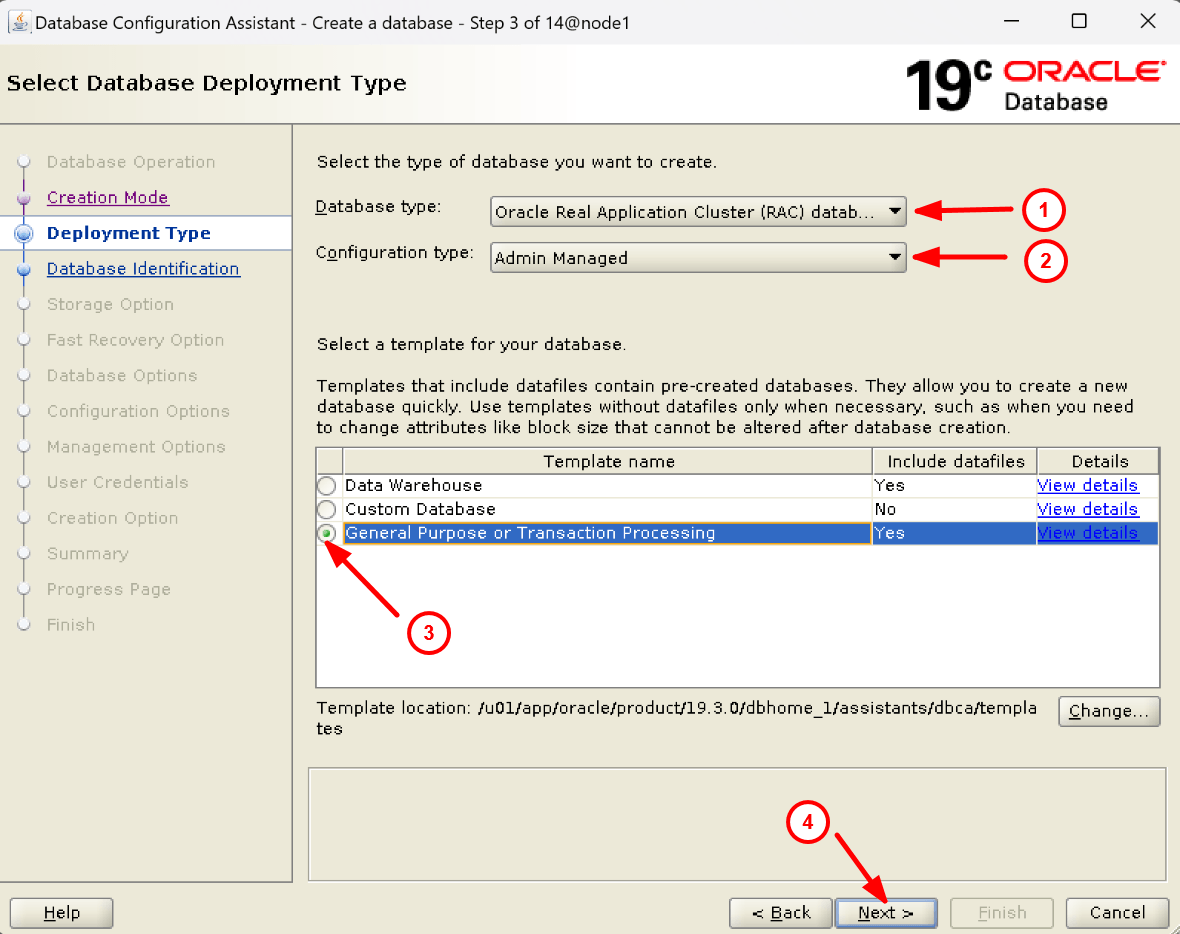Jump to Database Identification step
The image size is (1180, 934).
click(143, 269)
